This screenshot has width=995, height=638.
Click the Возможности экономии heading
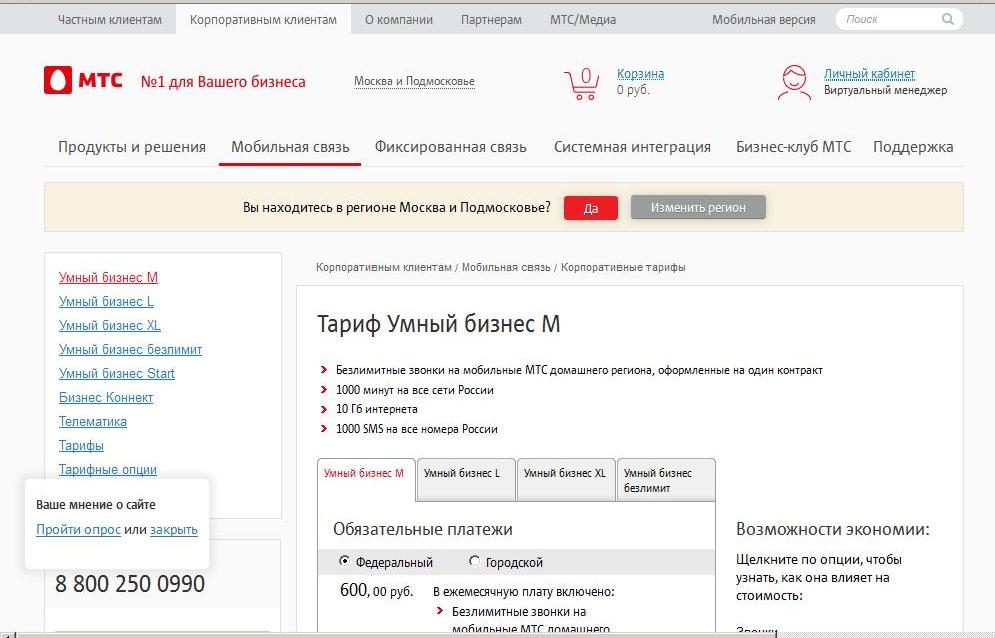click(833, 529)
